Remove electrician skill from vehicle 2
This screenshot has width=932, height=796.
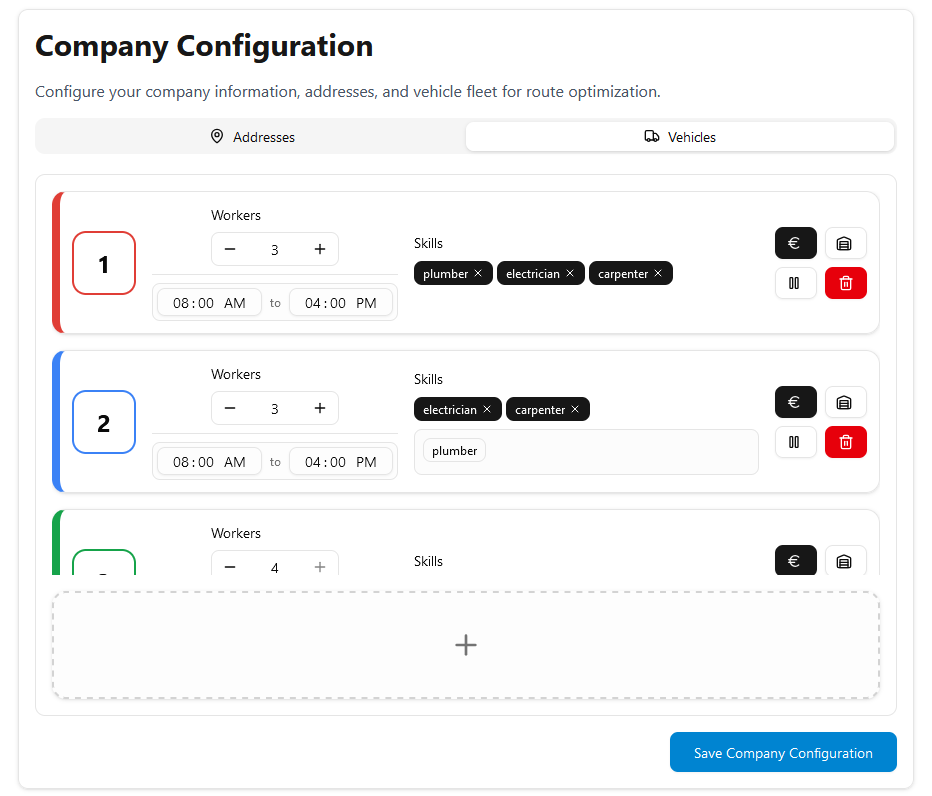pos(487,410)
